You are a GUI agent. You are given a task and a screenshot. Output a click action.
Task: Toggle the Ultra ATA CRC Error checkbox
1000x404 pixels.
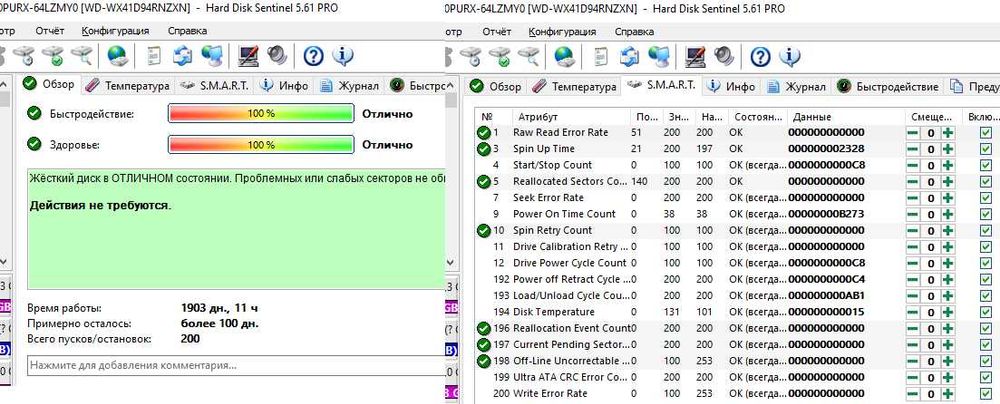(986, 377)
